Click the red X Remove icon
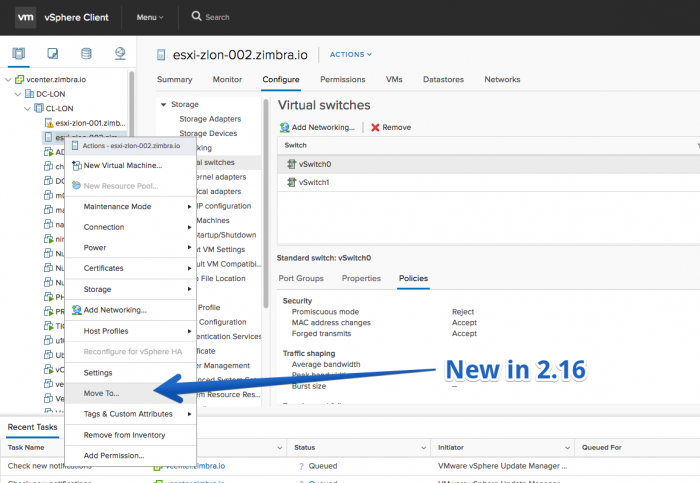Image resolution: width=700 pixels, height=483 pixels. click(x=375, y=128)
